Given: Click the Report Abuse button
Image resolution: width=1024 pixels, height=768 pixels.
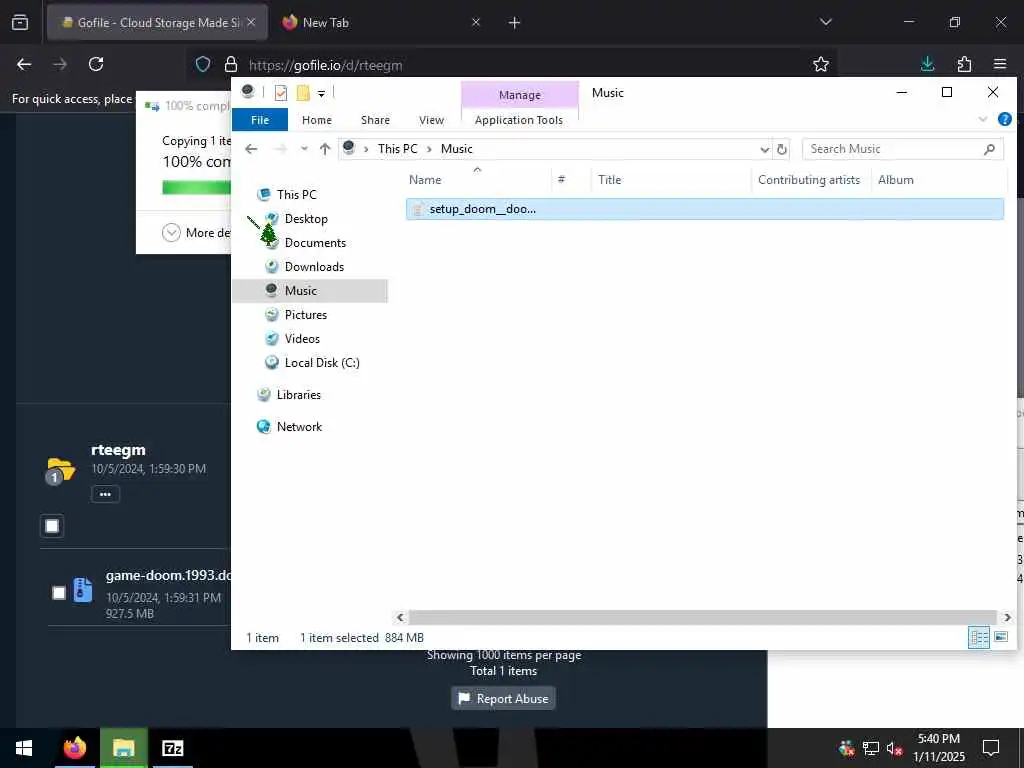Looking at the screenshot, I should (x=504, y=699).
